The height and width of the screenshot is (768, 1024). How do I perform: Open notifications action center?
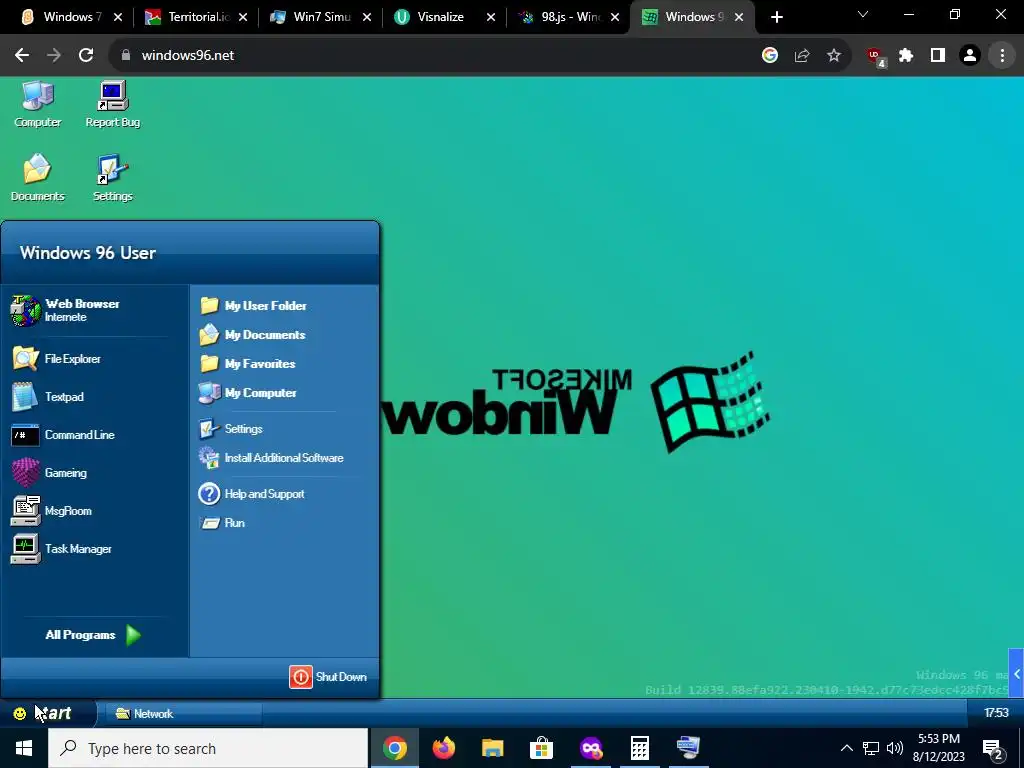click(993, 749)
